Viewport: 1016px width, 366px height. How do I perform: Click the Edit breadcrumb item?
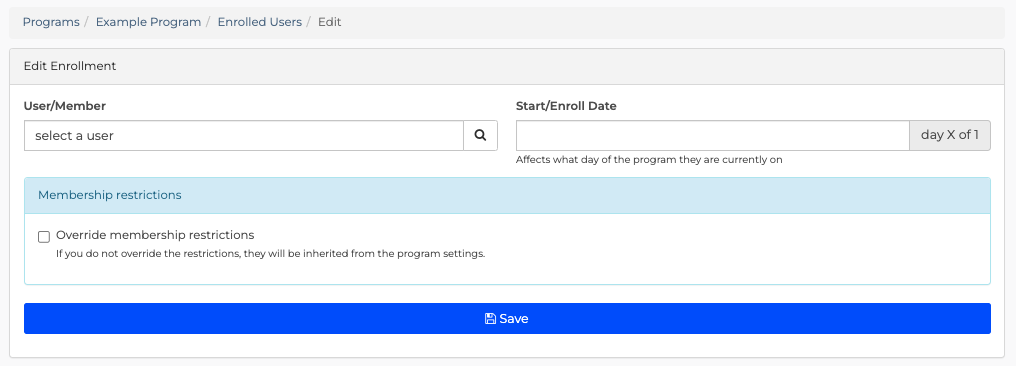click(x=329, y=22)
